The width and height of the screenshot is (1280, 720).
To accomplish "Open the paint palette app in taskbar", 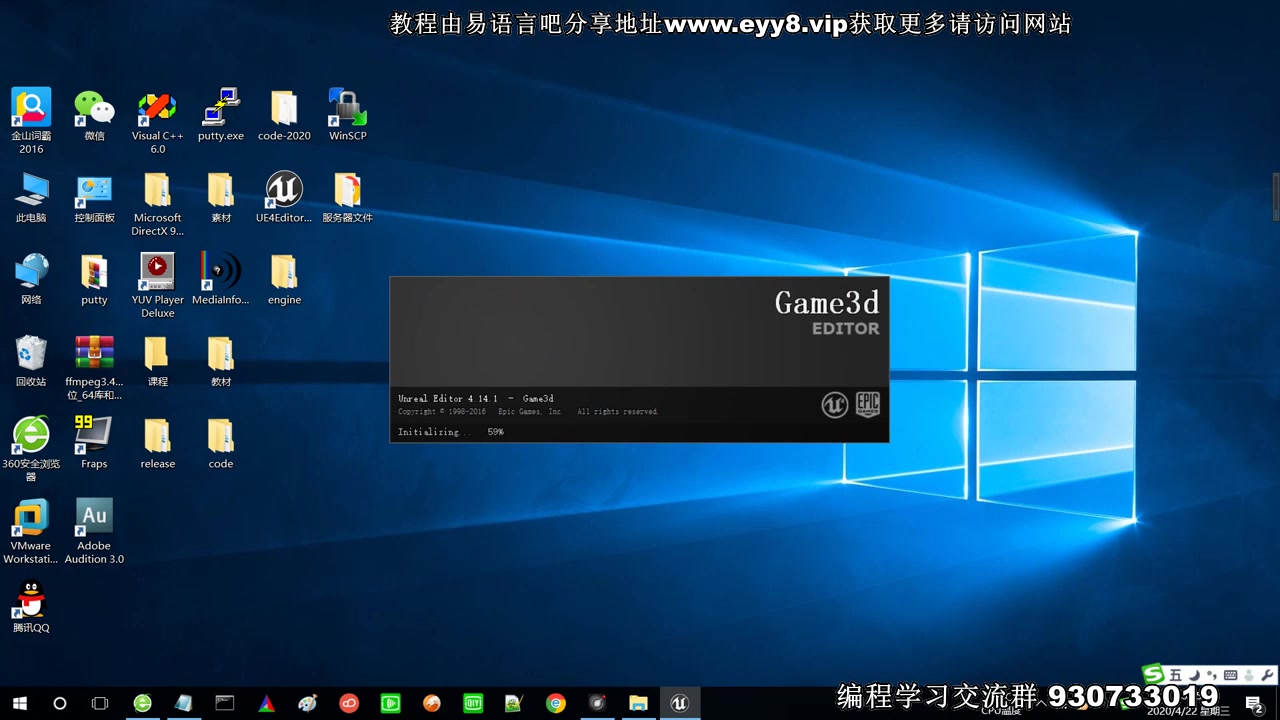I will pos(308,703).
